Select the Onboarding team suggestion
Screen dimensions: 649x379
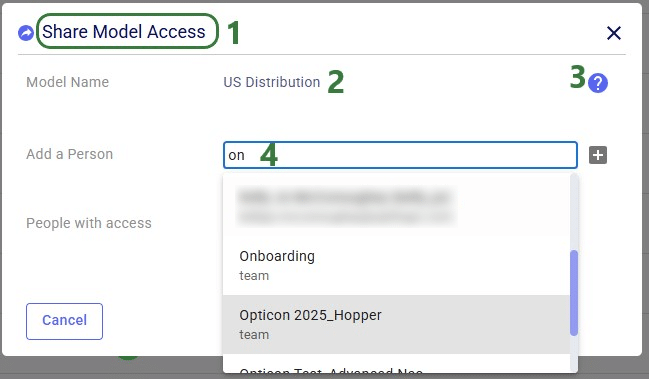point(396,265)
